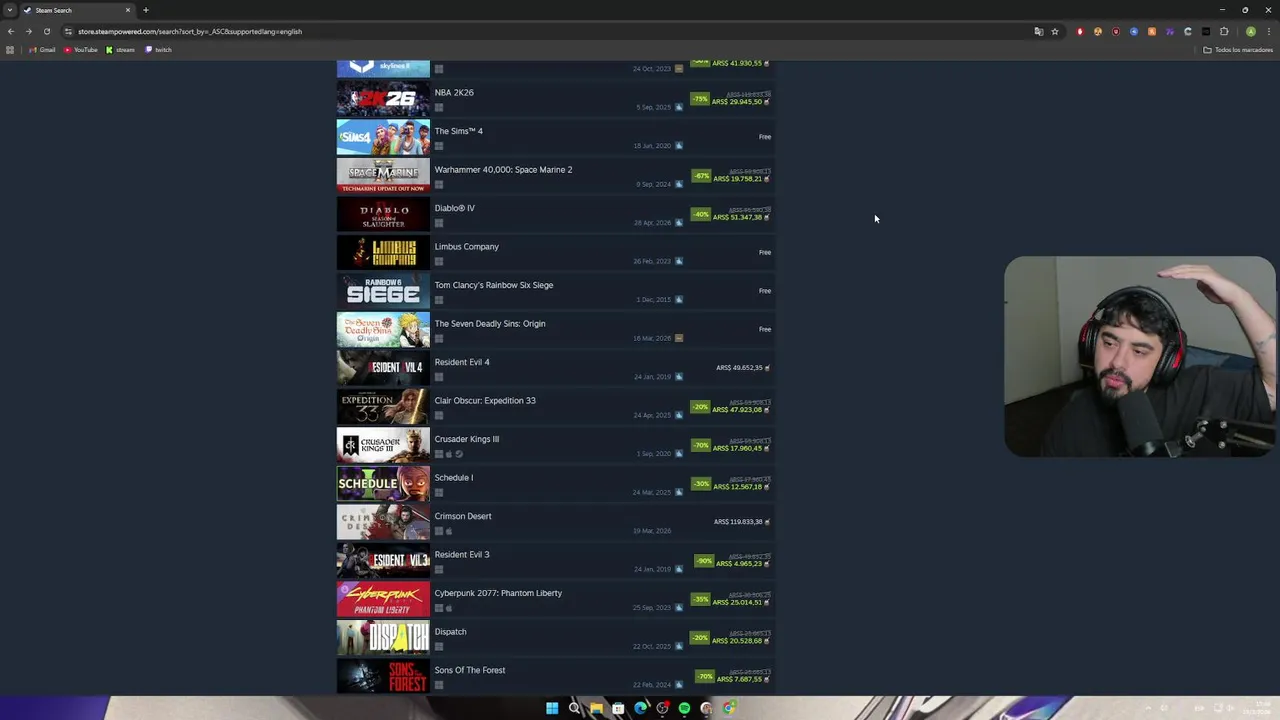
Task: Open the Dispatch capsule image
Action: [x=383, y=638]
